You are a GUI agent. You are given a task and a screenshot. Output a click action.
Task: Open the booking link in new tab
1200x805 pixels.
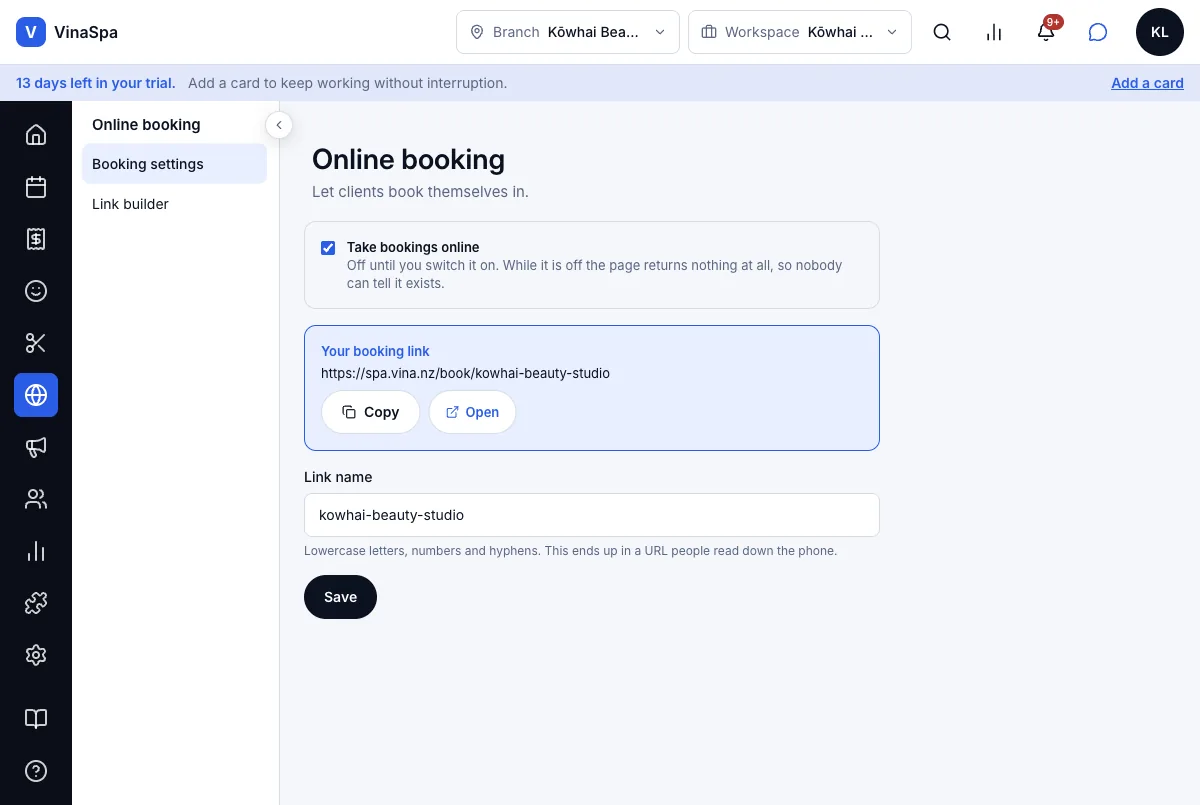472,412
